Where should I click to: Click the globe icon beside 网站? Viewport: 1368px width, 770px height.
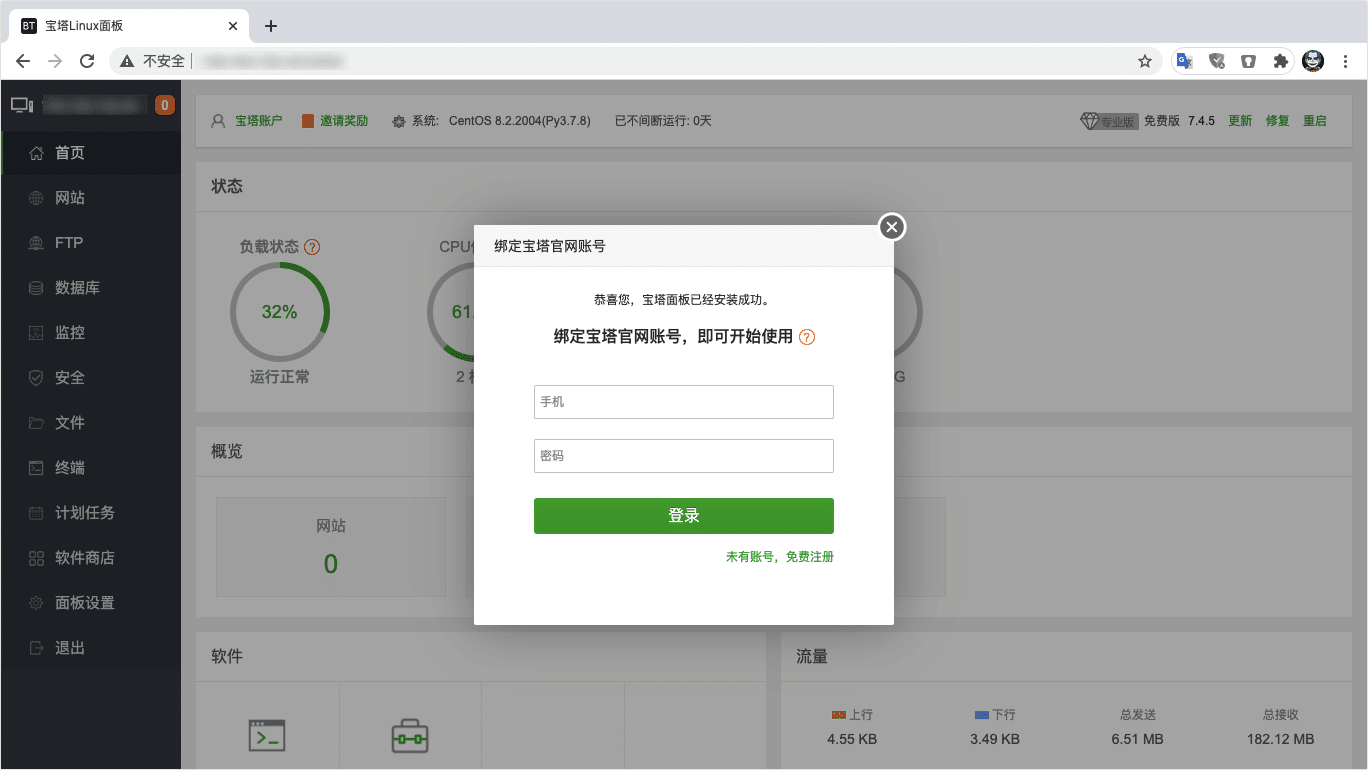click(36, 198)
